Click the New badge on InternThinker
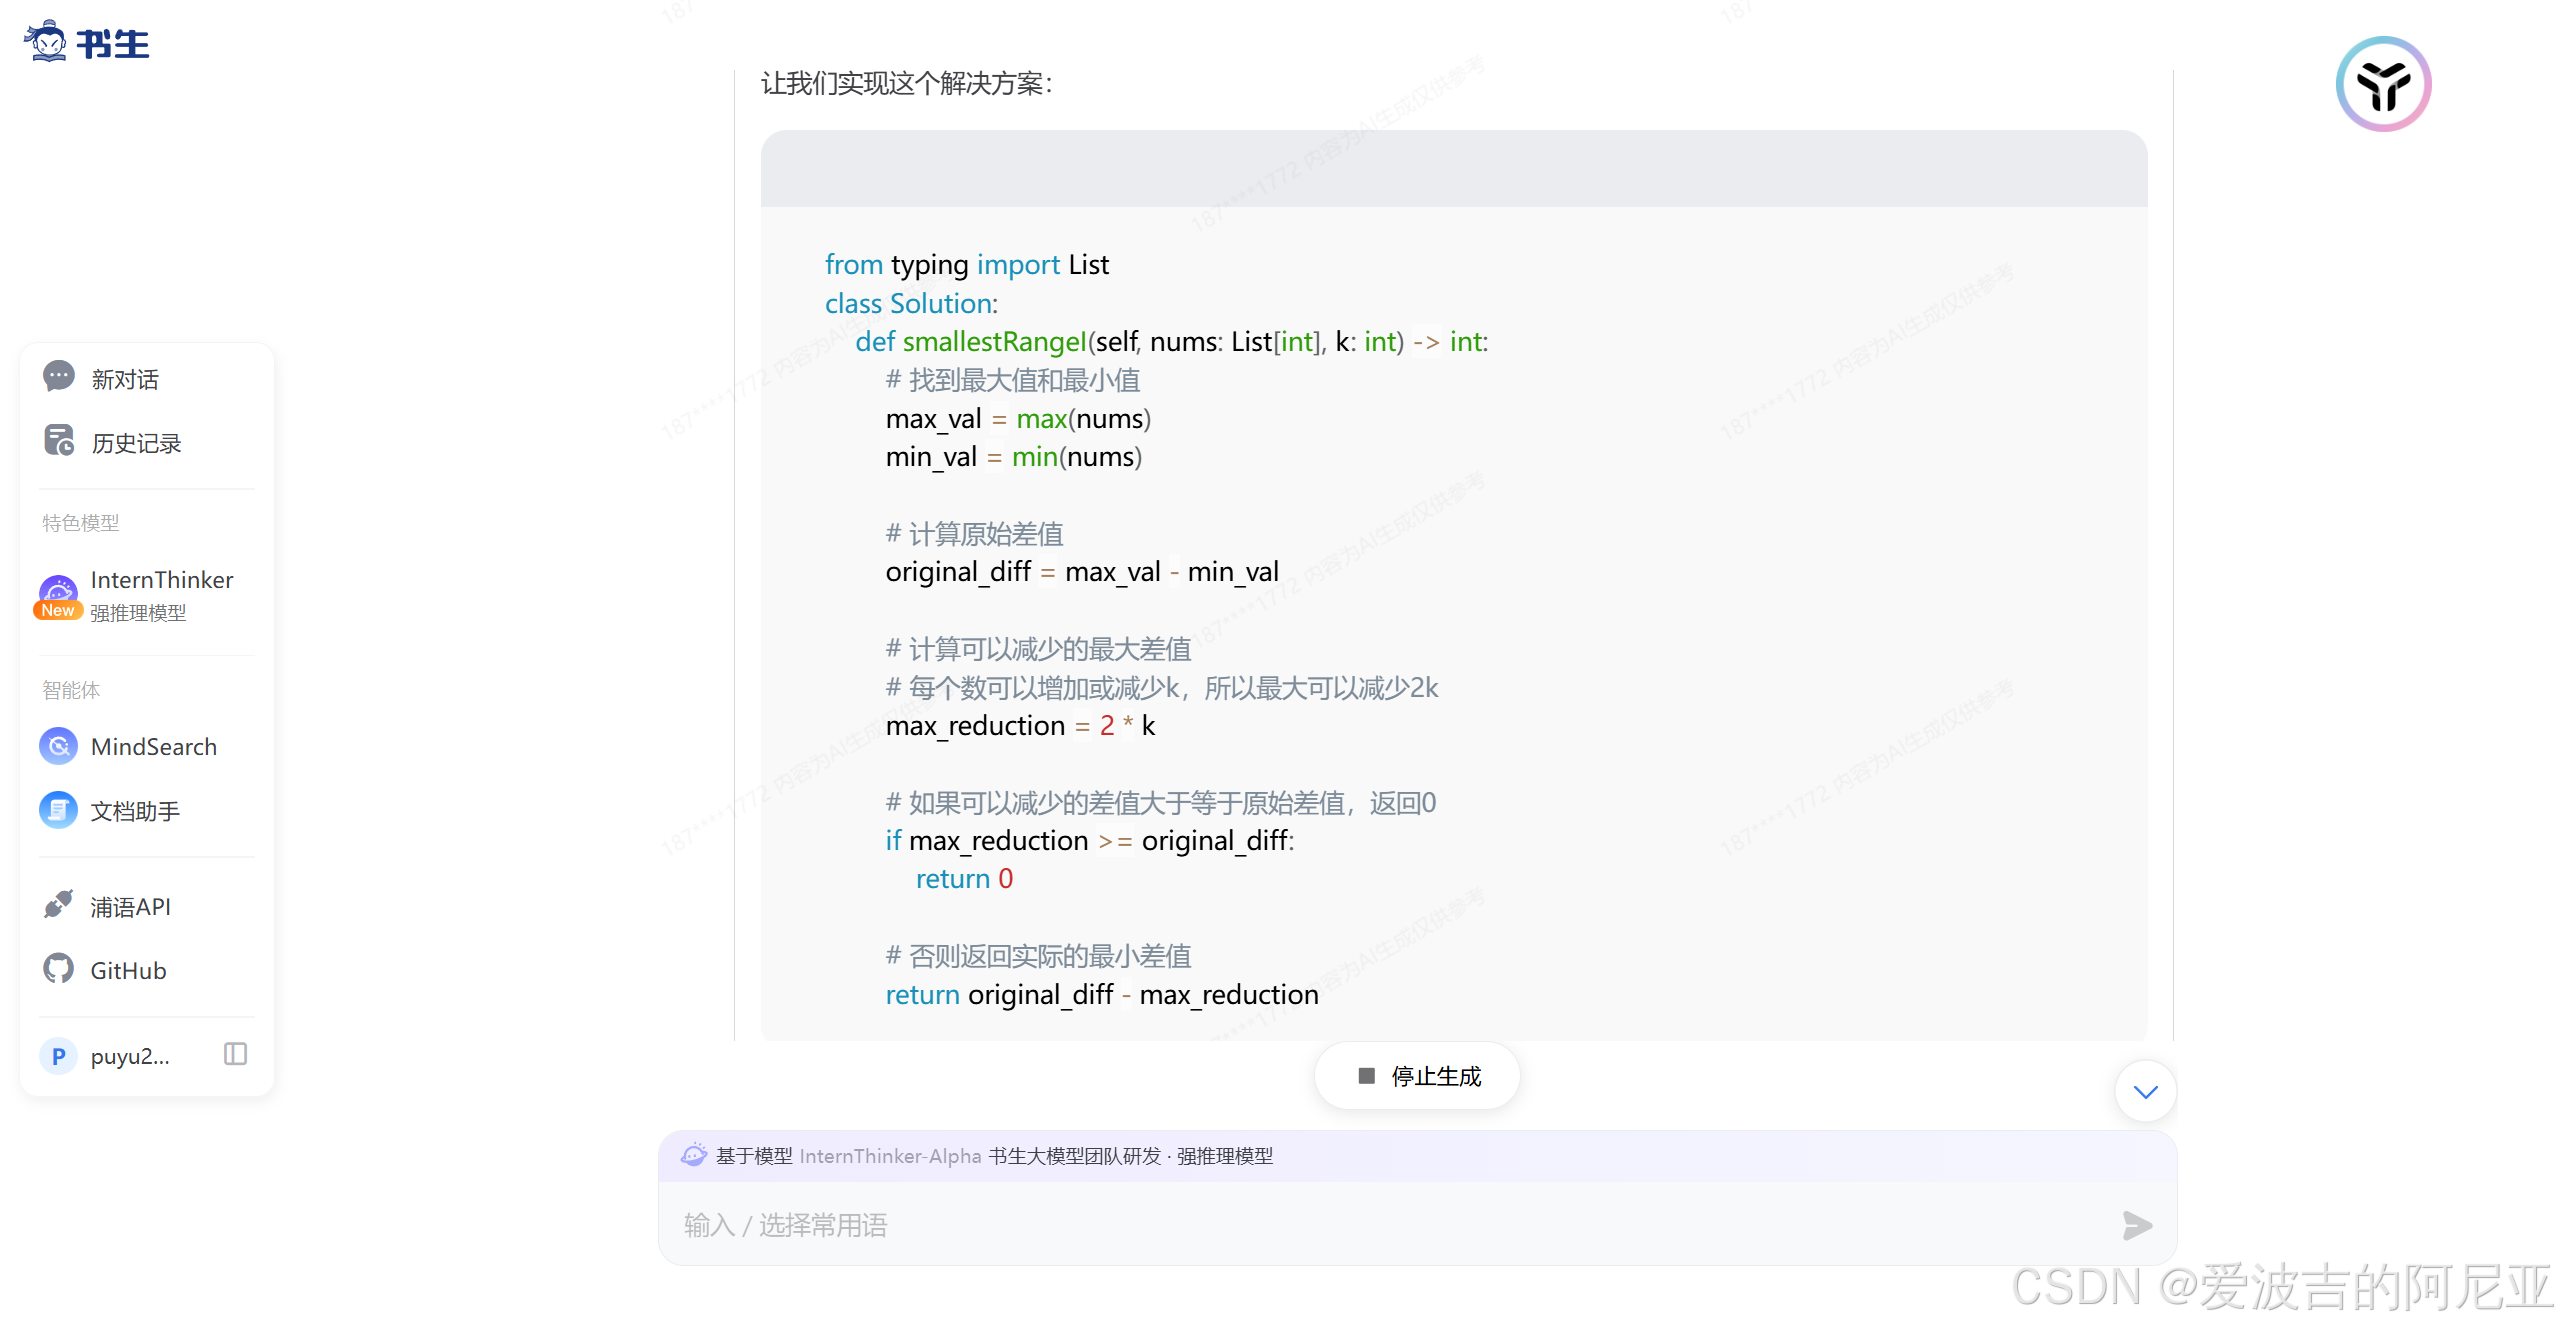The height and width of the screenshot is (1329, 2559). [58, 610]
